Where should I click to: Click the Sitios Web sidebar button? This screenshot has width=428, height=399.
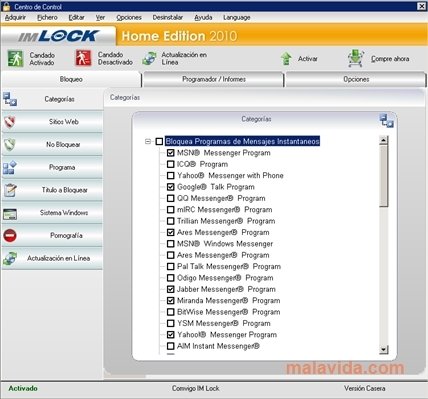pyautogui.click(x=52, y=122)
